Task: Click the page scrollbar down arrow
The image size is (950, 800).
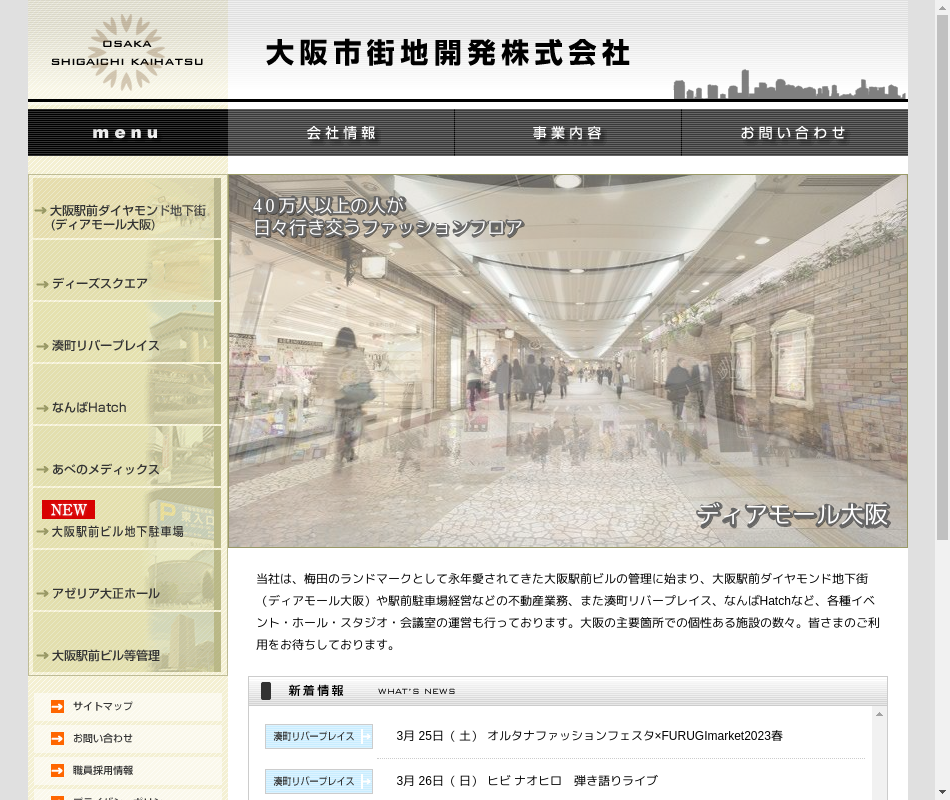Action: pos(942,792)
